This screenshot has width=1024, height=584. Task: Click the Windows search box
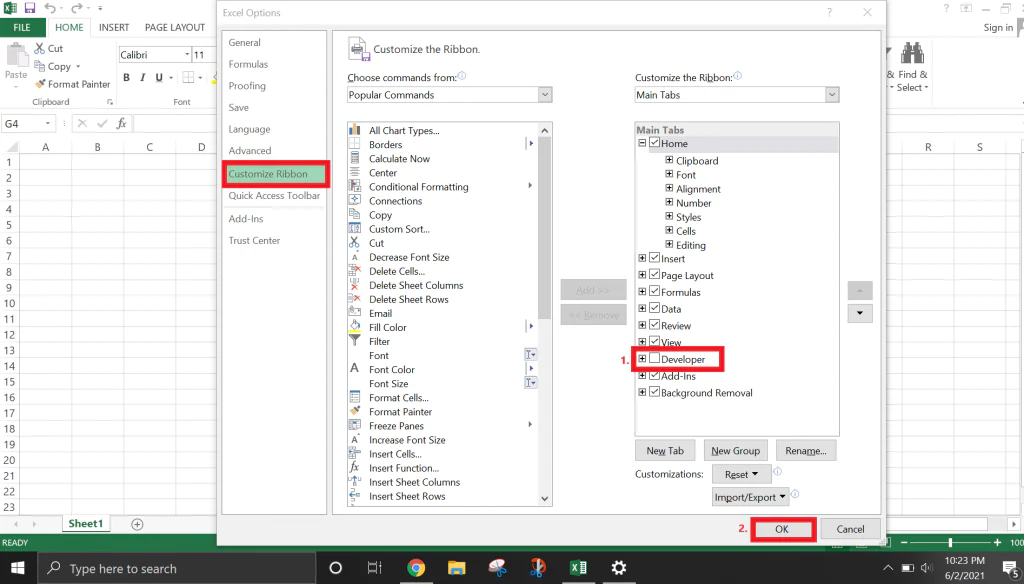point(176,568)
